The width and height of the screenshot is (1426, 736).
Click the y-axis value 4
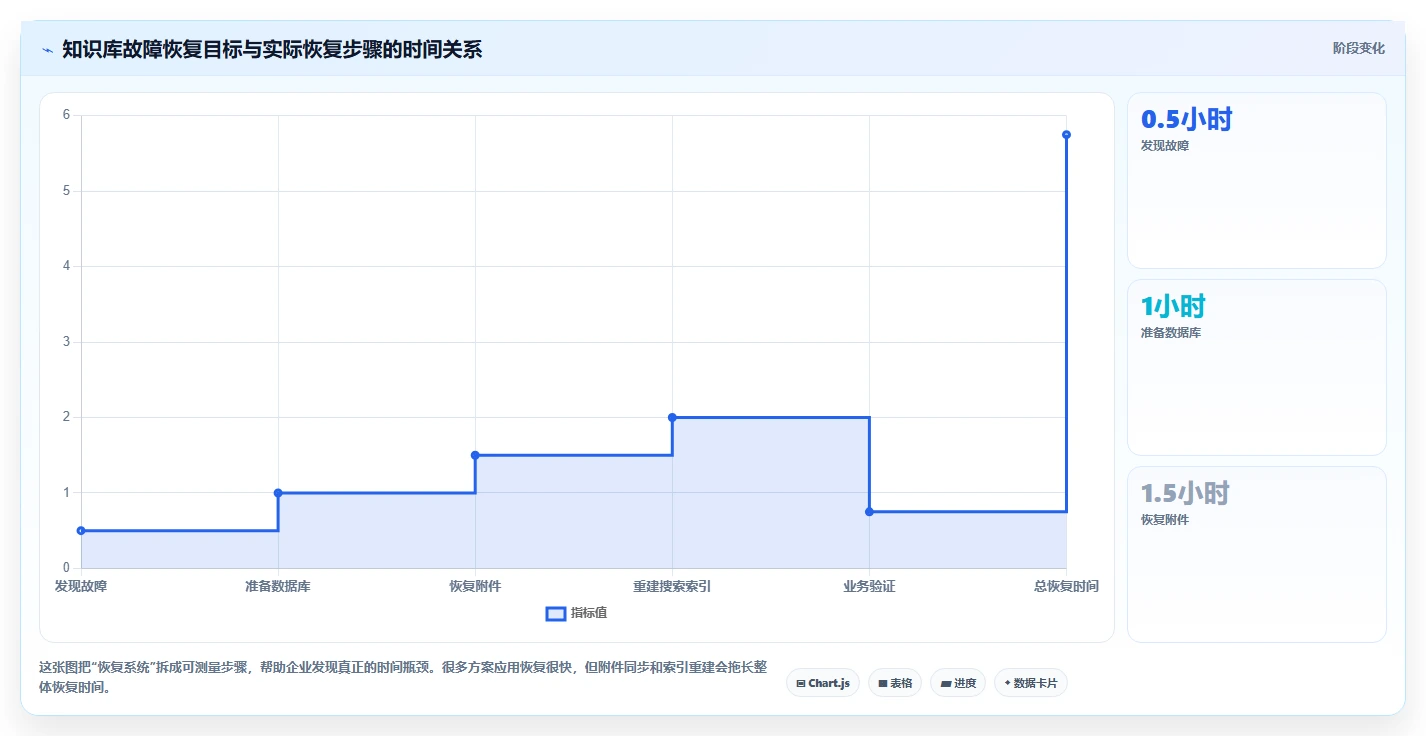pyautogui.click(x=66, y=266)
